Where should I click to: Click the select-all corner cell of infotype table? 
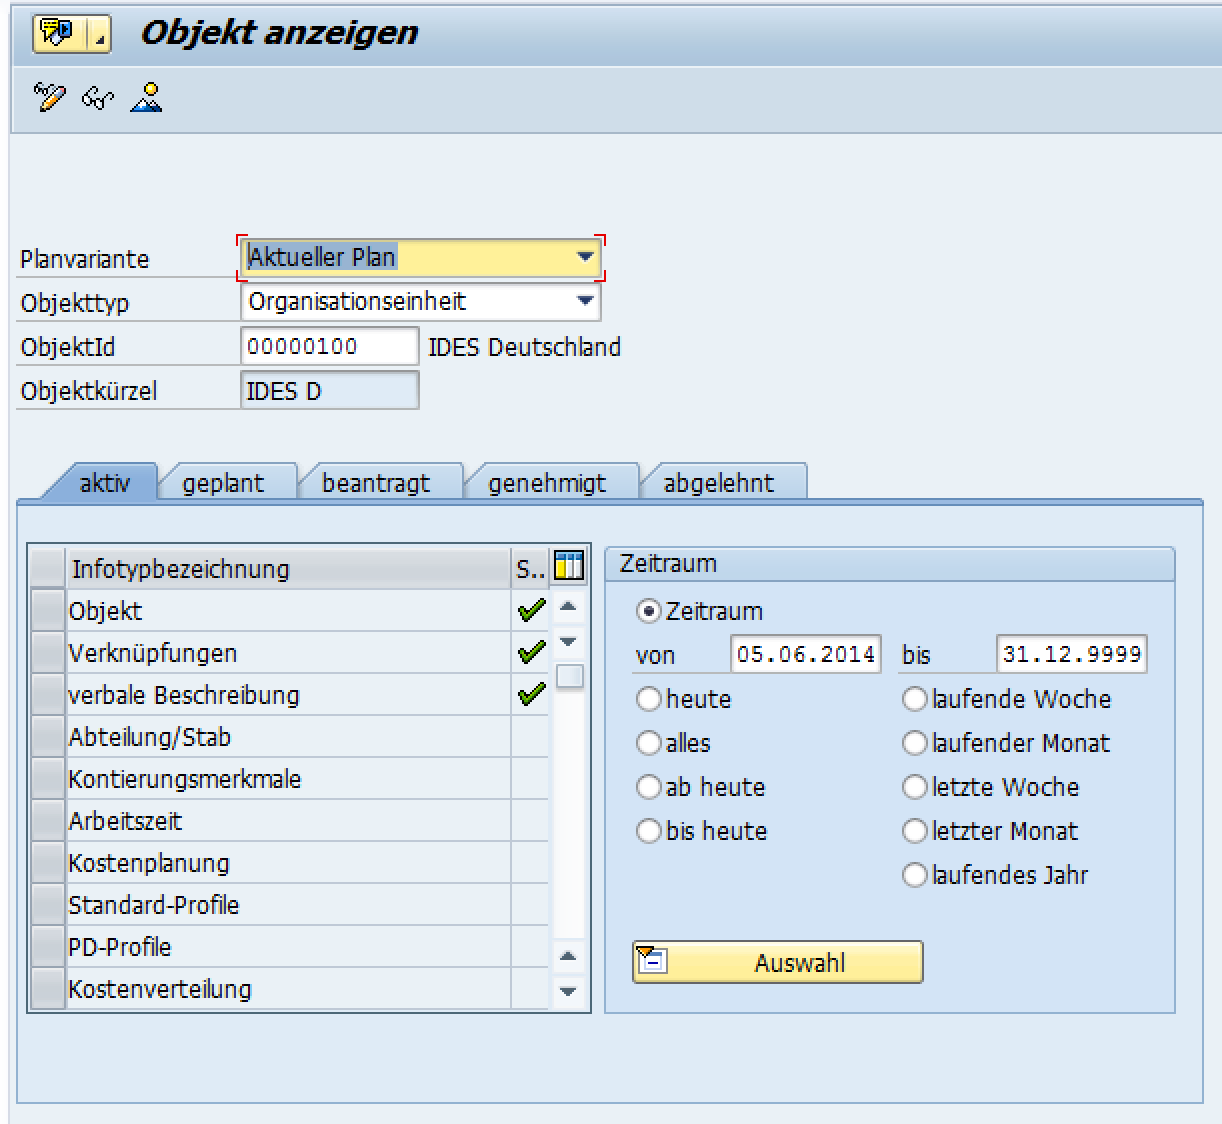coord(47,567)
